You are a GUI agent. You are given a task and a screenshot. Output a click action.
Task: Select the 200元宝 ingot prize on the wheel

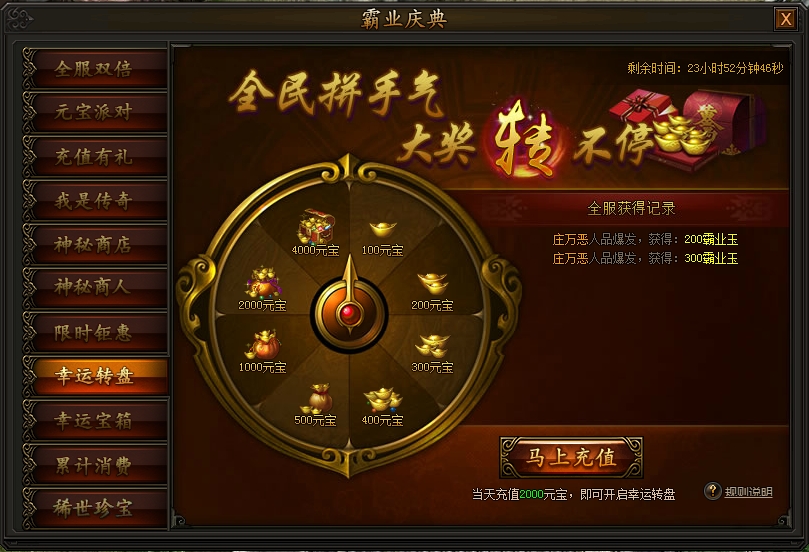coord(432,283)
